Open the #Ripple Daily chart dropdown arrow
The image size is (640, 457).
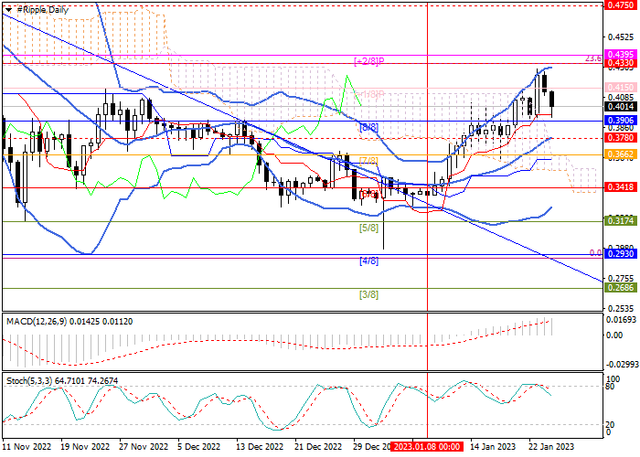point(8,8)
